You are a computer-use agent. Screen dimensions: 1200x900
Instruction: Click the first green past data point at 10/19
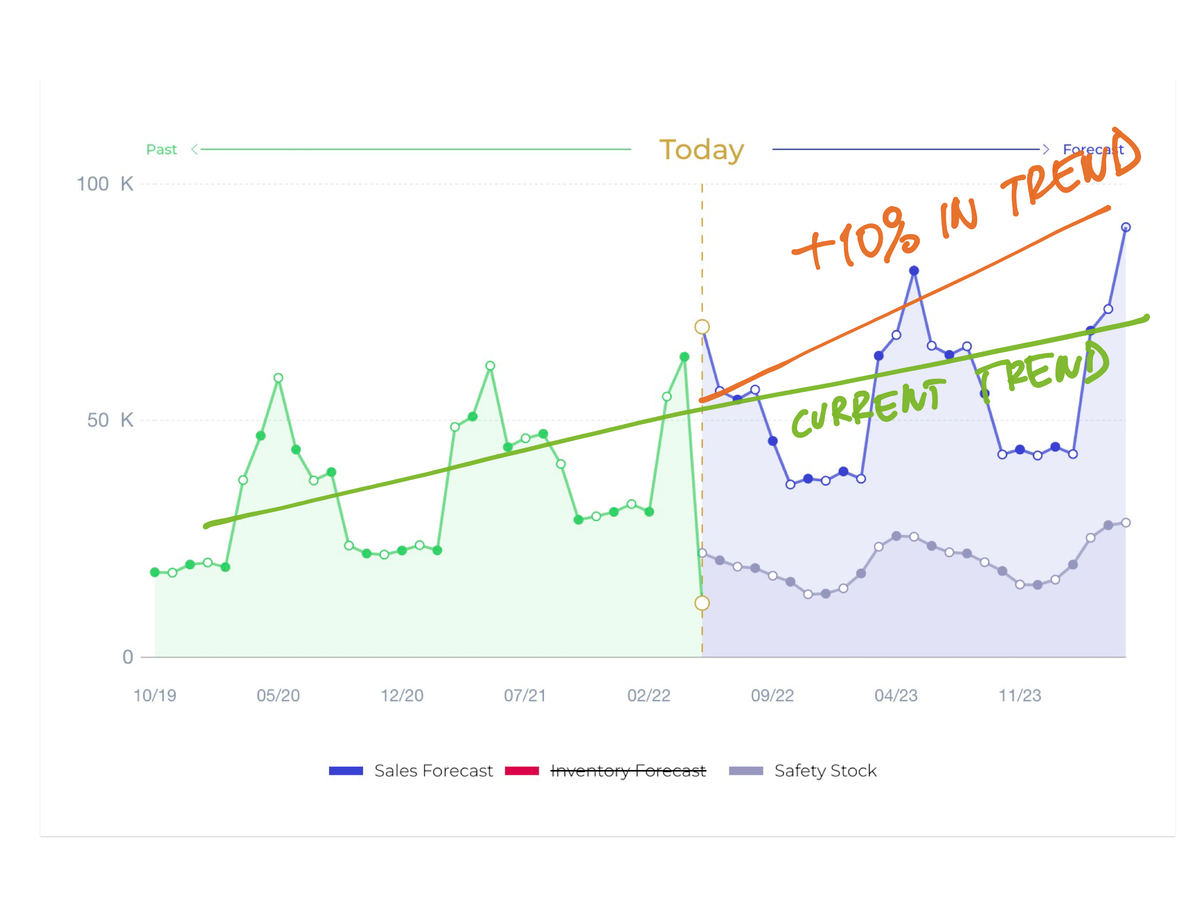point(155,572)
